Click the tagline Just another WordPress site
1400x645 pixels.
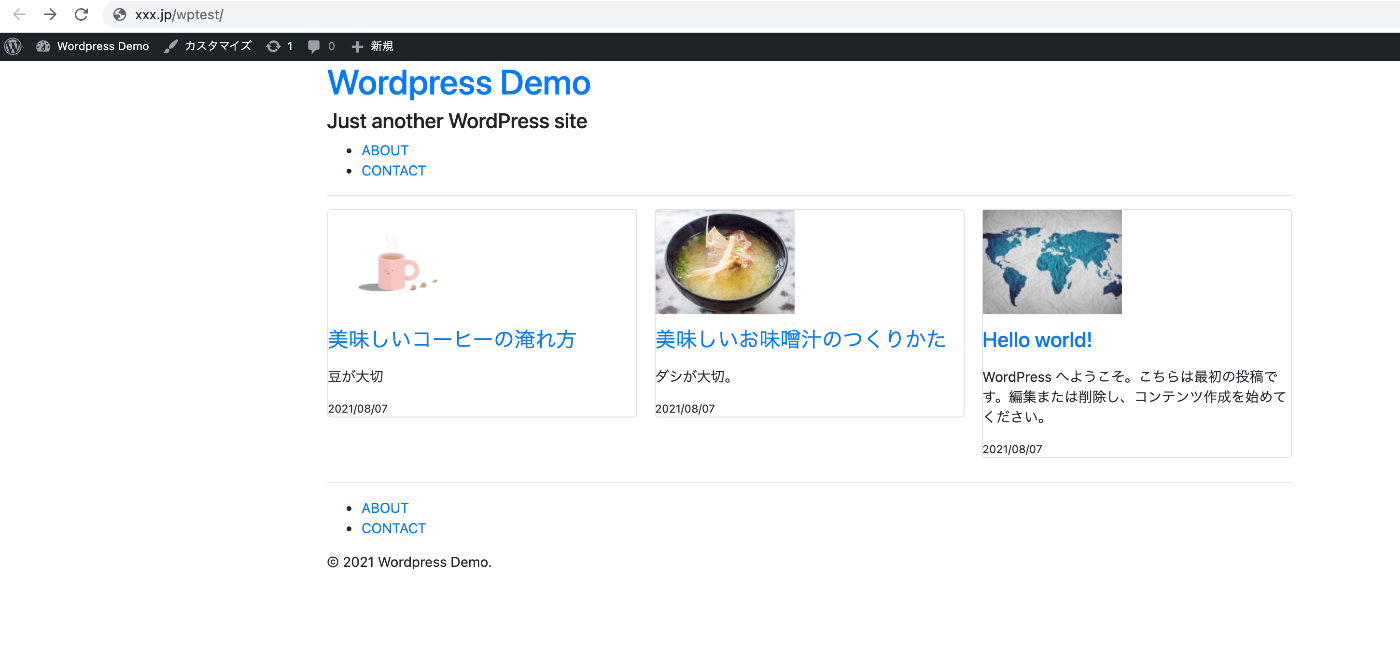[x=457, y=121]
